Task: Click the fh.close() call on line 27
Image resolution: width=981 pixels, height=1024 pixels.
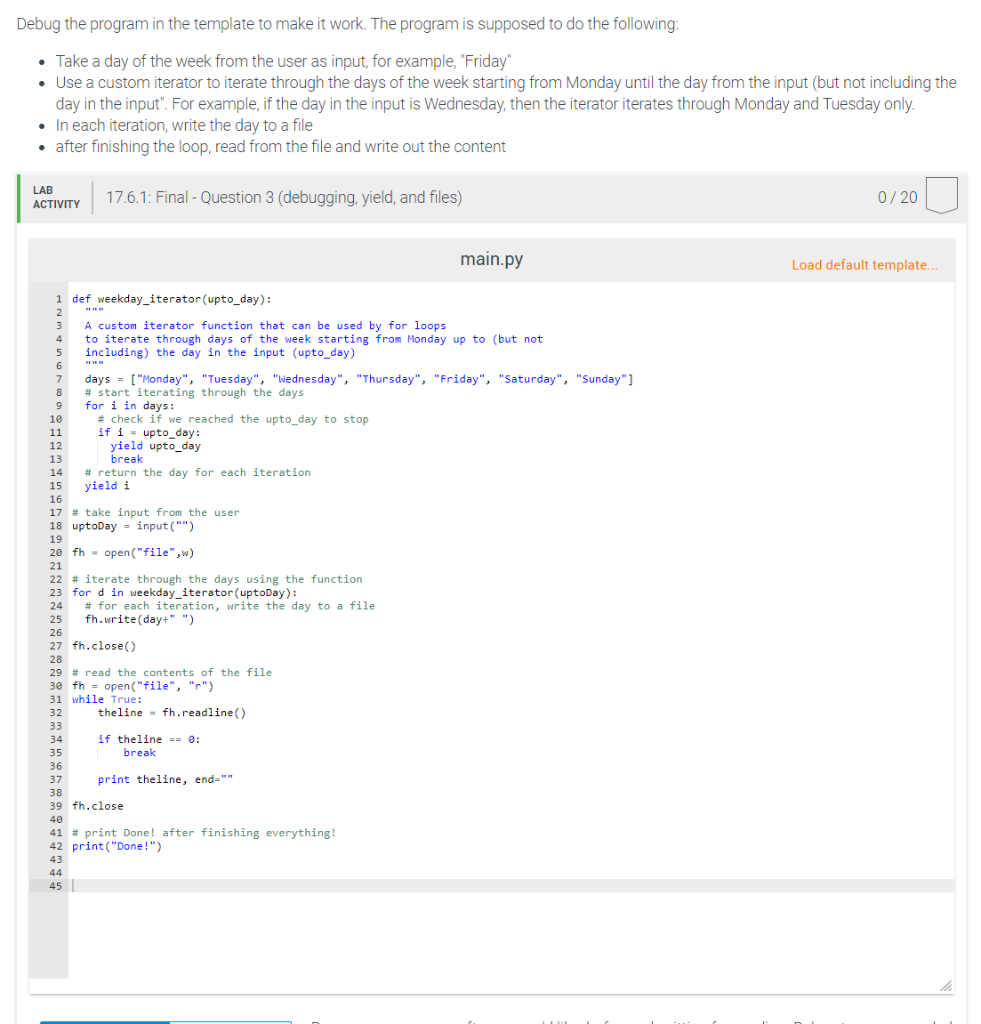Action: click(x=105, y=645)
